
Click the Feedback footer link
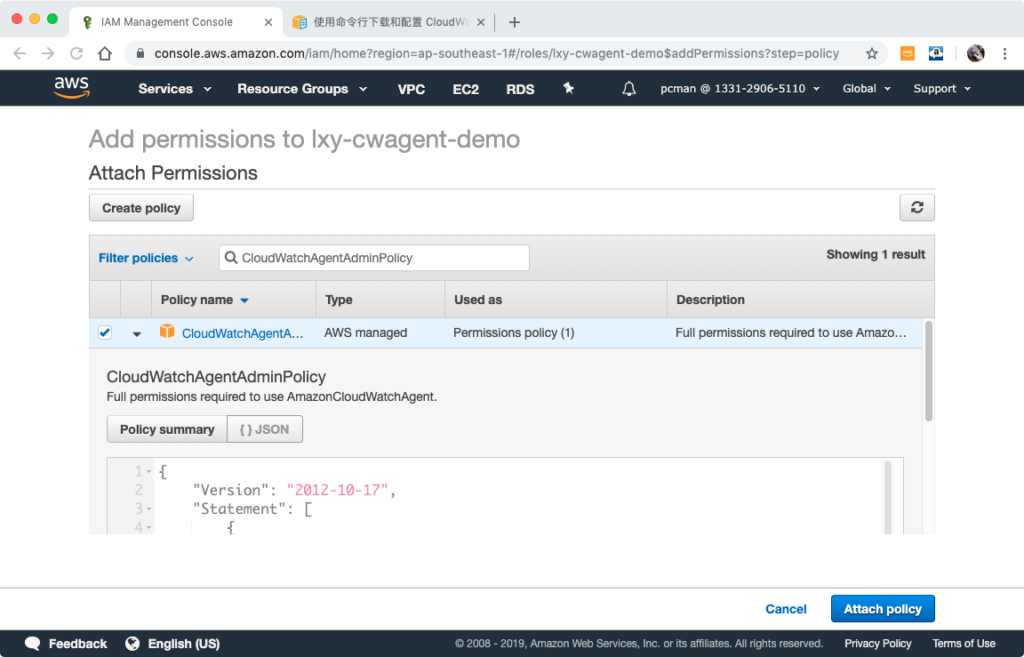78,643
